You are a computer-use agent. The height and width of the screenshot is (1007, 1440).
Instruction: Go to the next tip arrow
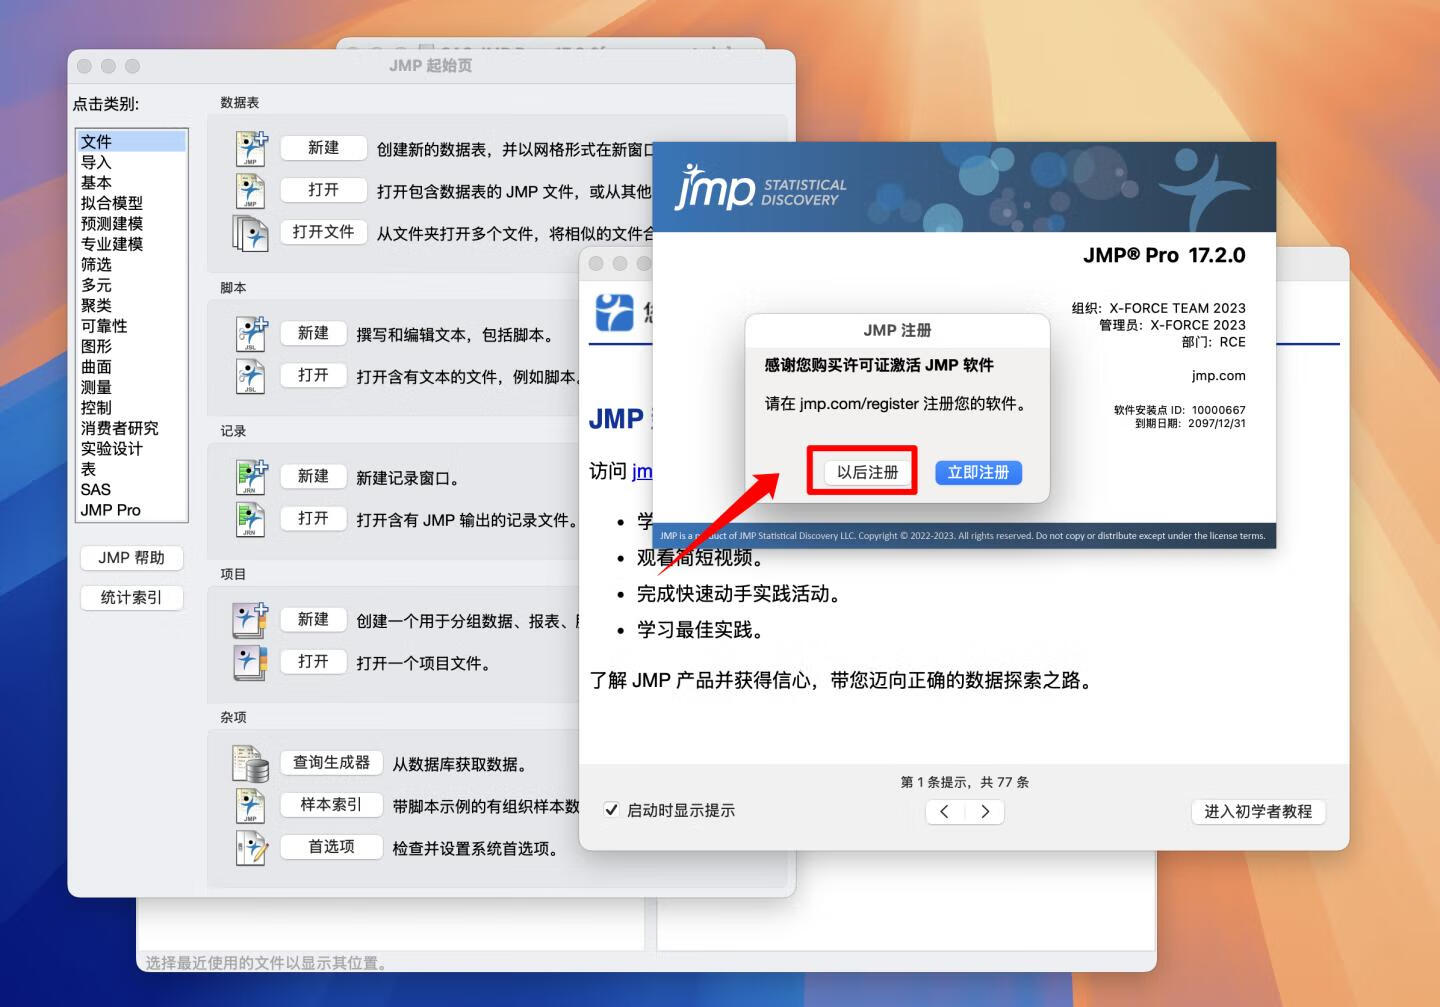[x=985, y=812]
